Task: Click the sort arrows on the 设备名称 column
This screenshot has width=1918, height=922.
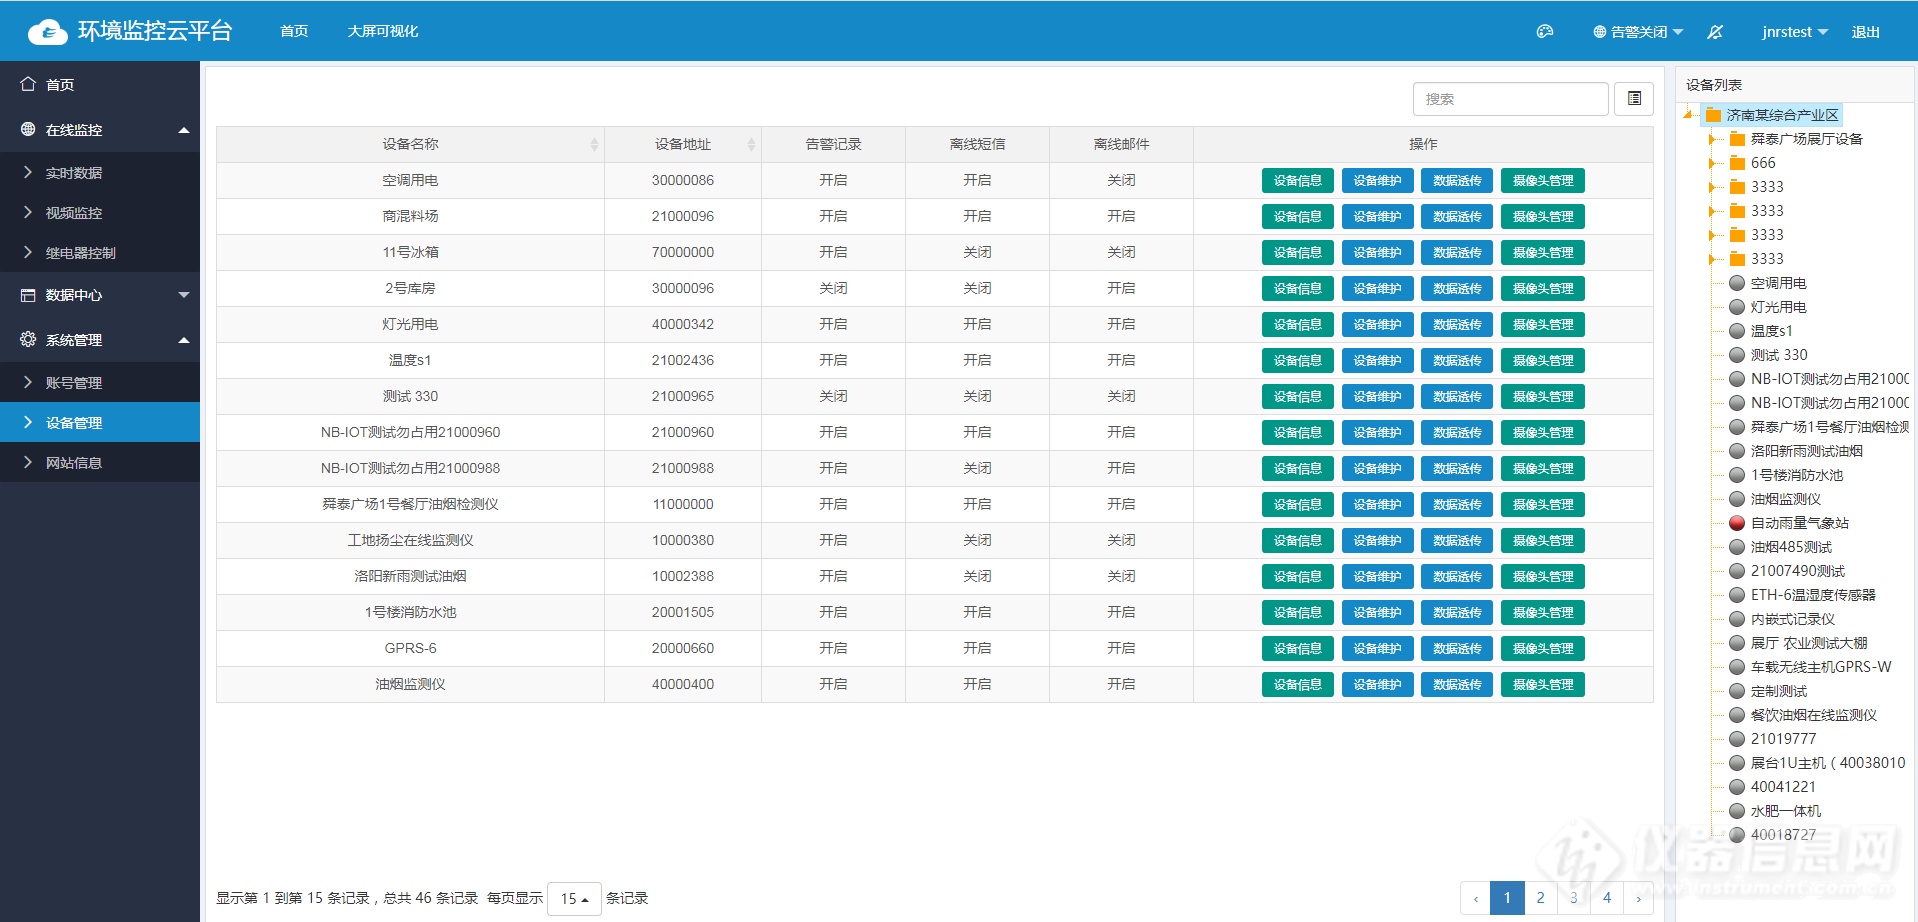Action: [594, 145]
